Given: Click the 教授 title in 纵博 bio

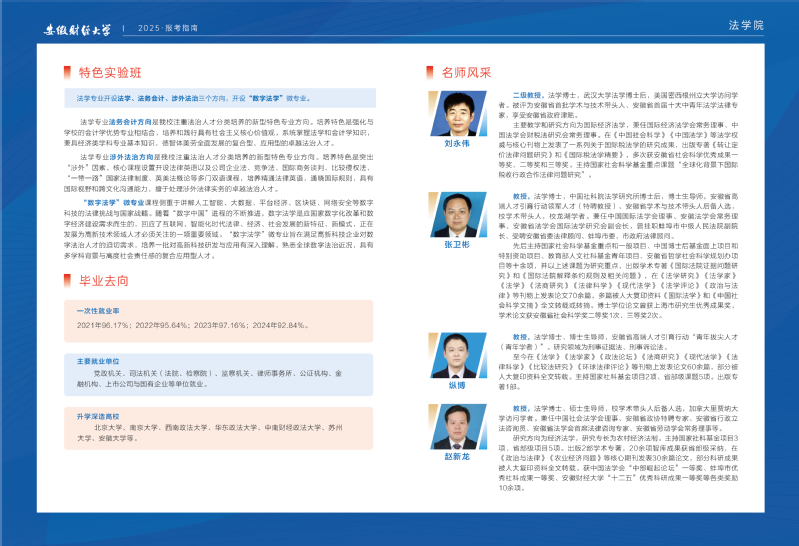Looking at the screenshot, I should [521, 336].
